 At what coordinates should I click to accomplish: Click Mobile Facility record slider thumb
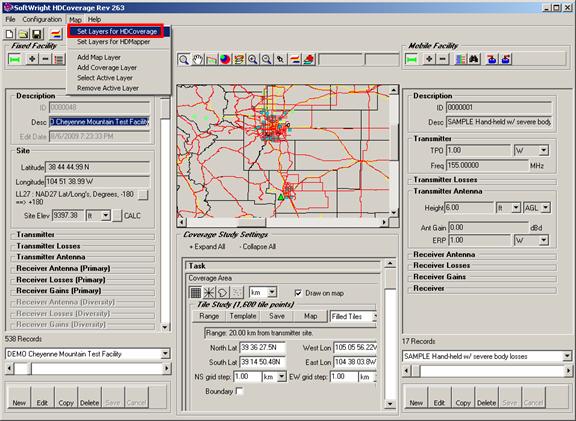(416, 371)
